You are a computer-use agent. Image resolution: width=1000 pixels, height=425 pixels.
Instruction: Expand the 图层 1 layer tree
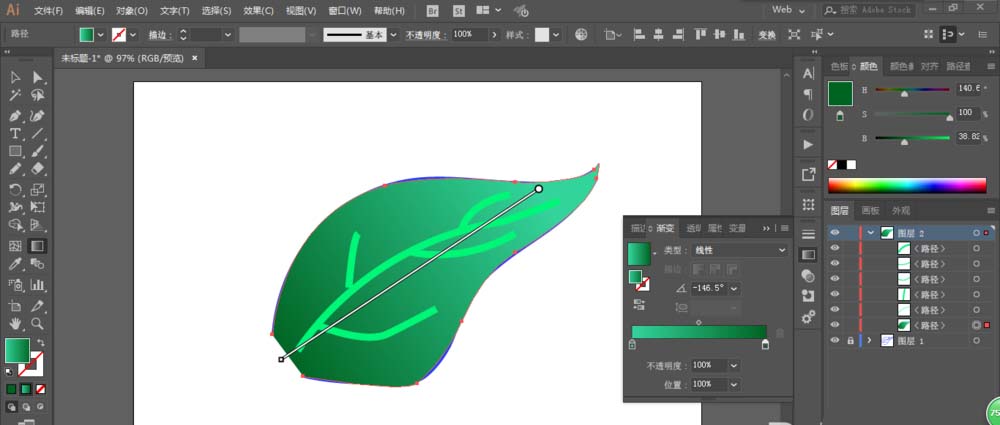tap(870, 341)
